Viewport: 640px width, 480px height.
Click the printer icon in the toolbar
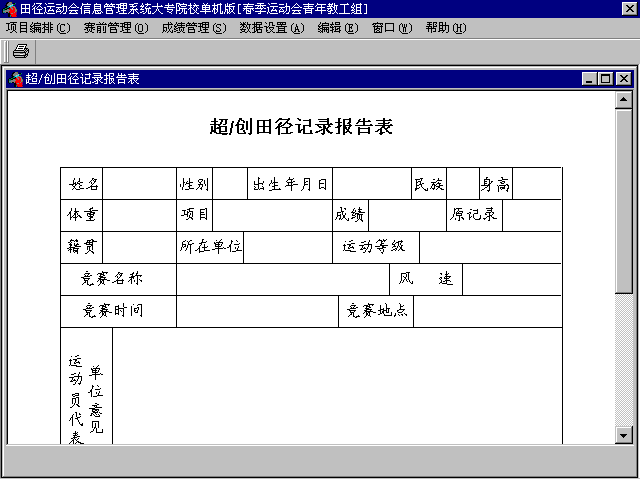tap(21, 52)
